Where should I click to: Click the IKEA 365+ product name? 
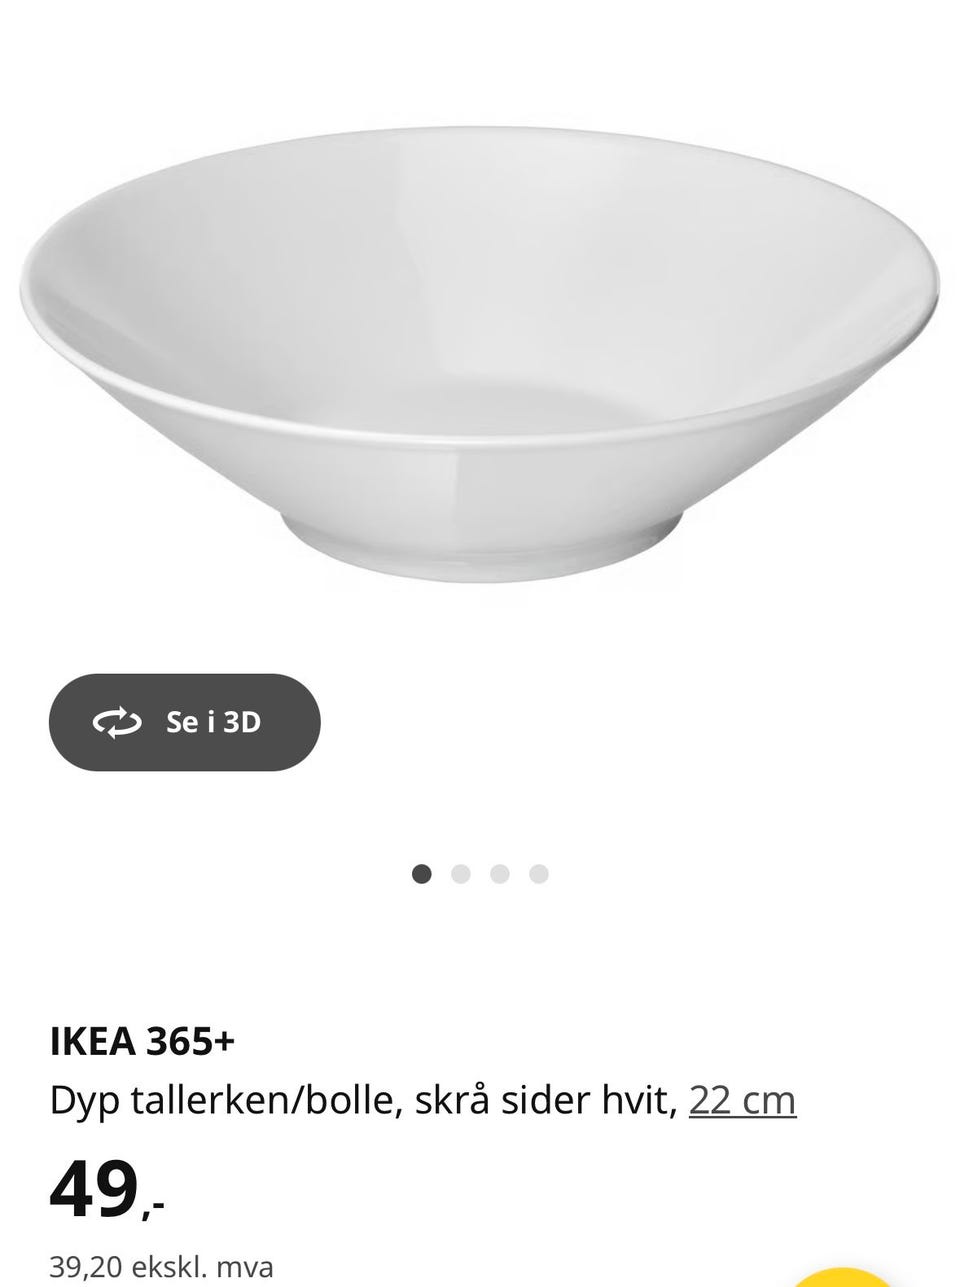[x=143, y=1042]
